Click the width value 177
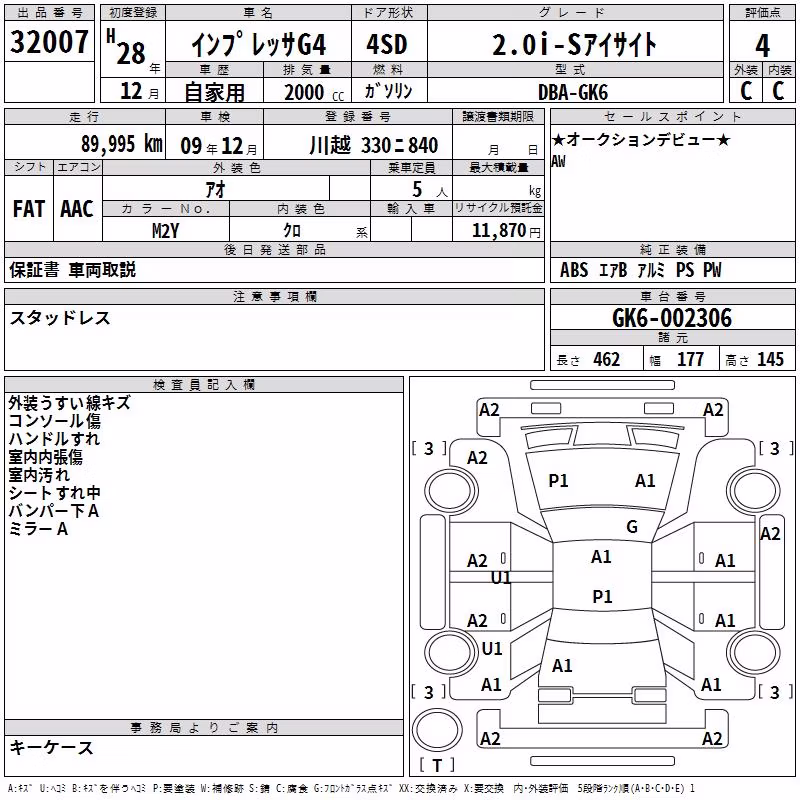 pyautogui.click(x=690, y=360)
